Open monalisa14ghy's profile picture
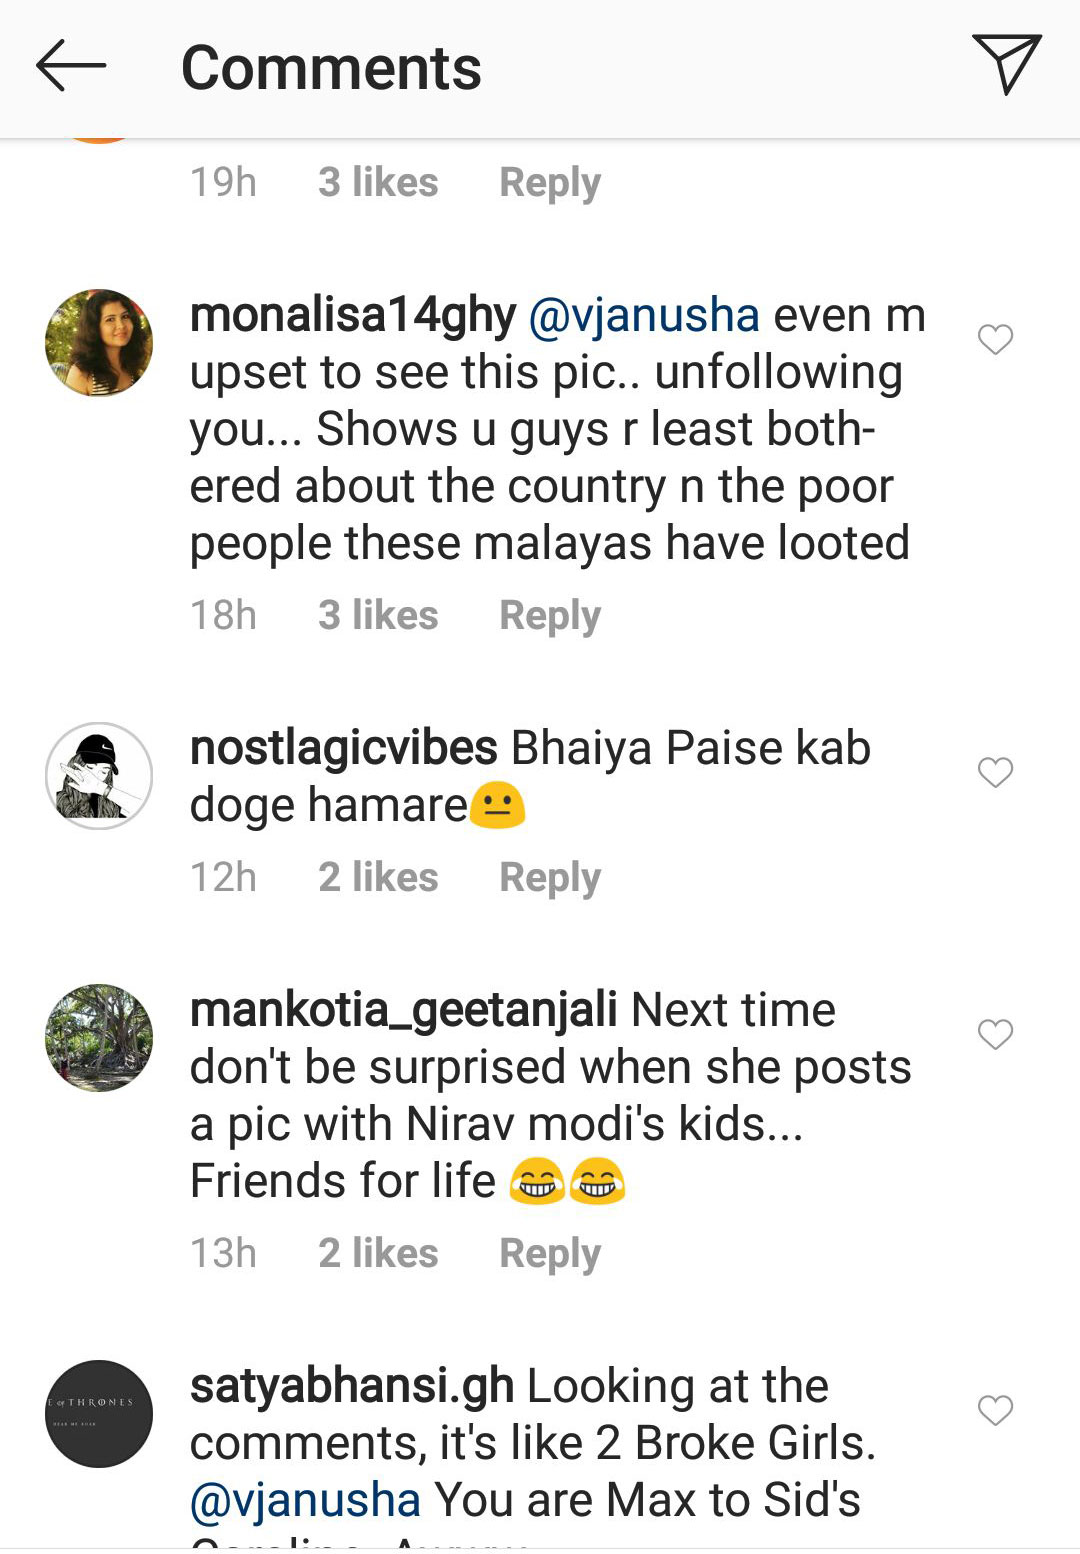Image resolution: width=1080 pixels, height=1554 pixels. point(99,343)
